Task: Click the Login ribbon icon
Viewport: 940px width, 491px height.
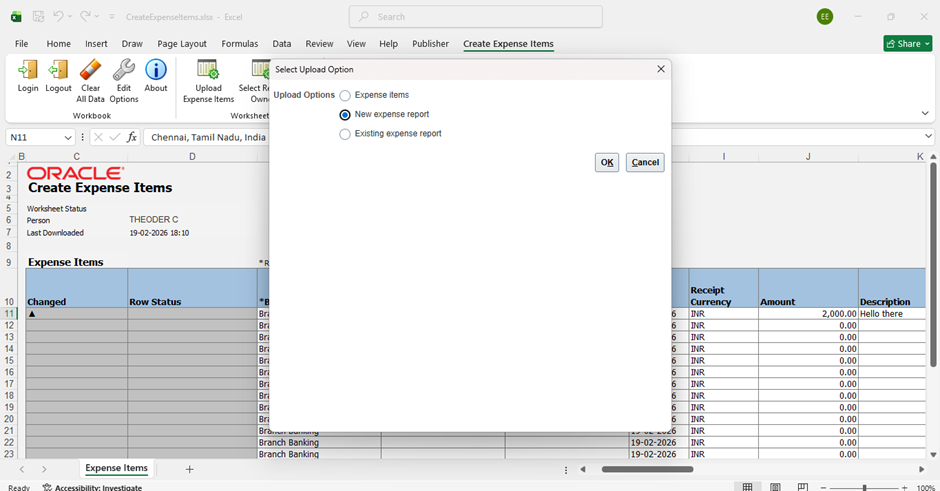Action: [x=28, y=70]
